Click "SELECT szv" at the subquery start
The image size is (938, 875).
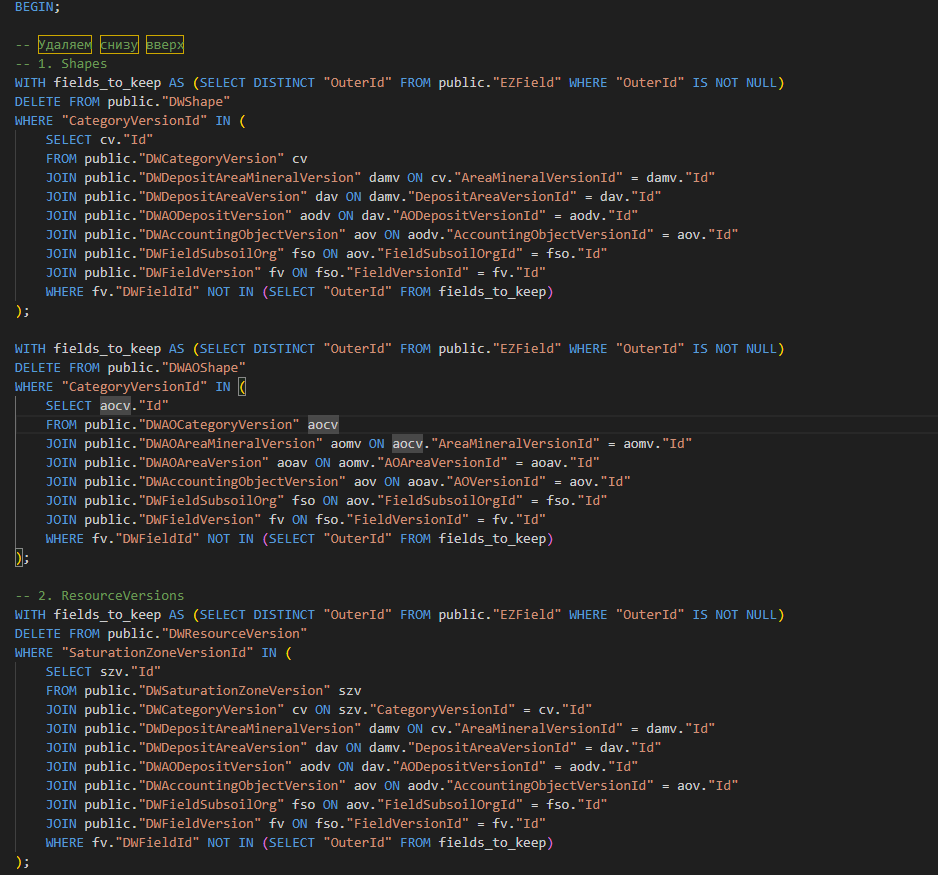pyautogui.click(x=88, y=672)
